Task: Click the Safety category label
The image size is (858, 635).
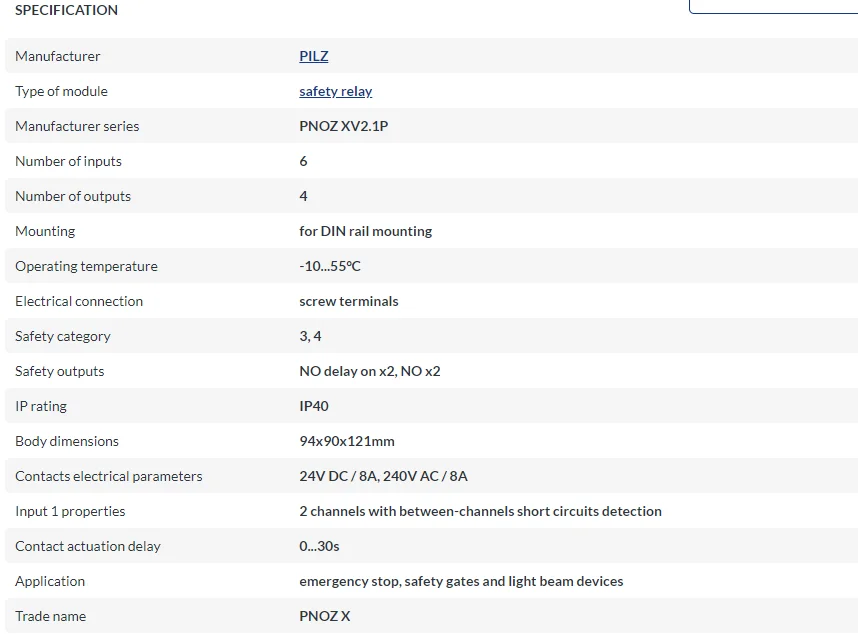Action: tap(63, 336)
